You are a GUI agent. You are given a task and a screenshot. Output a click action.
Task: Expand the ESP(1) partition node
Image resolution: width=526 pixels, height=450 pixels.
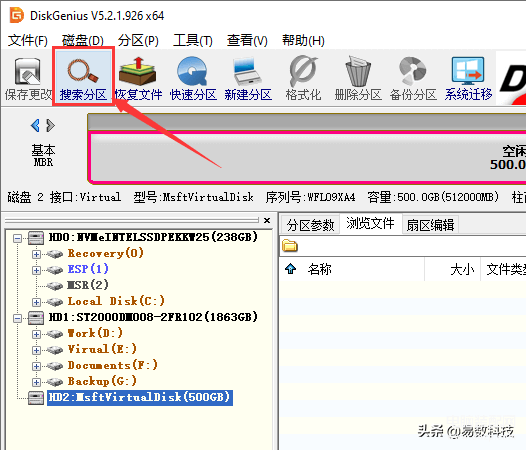click(x=36, y=270)
